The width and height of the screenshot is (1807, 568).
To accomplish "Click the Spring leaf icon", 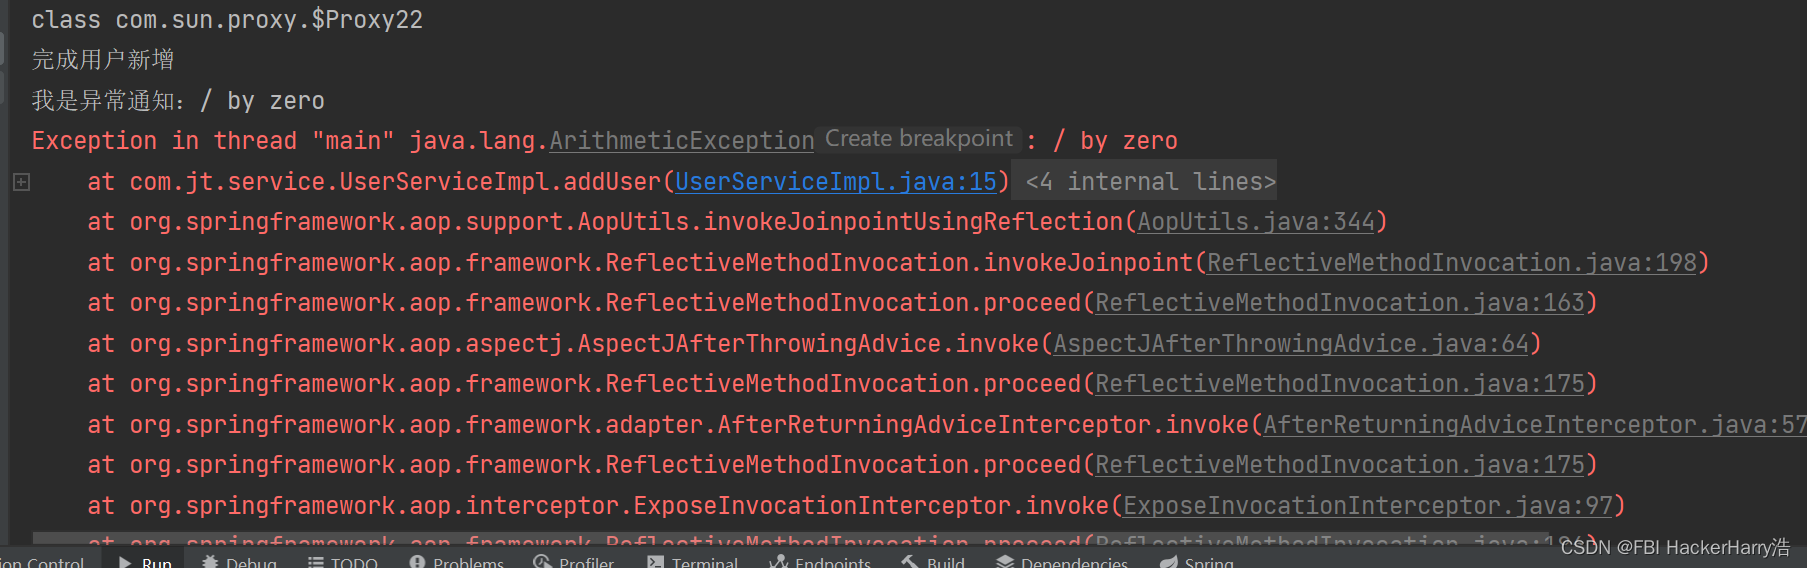I will pyautogui.click(x=1168, y=562).
